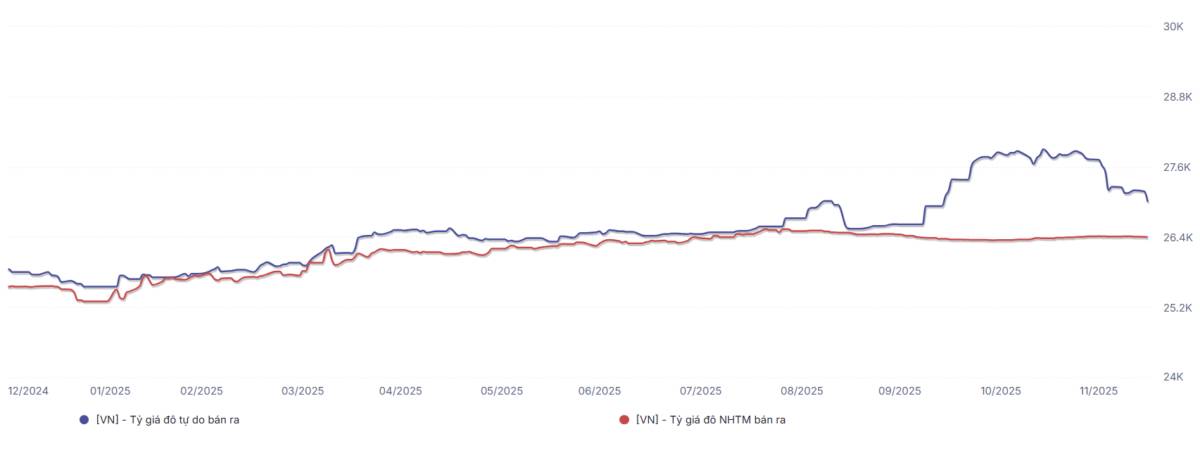1200x460 pixels.
Task: Click the 28.8K y-axis value
Action: (x=1169, y=97)
